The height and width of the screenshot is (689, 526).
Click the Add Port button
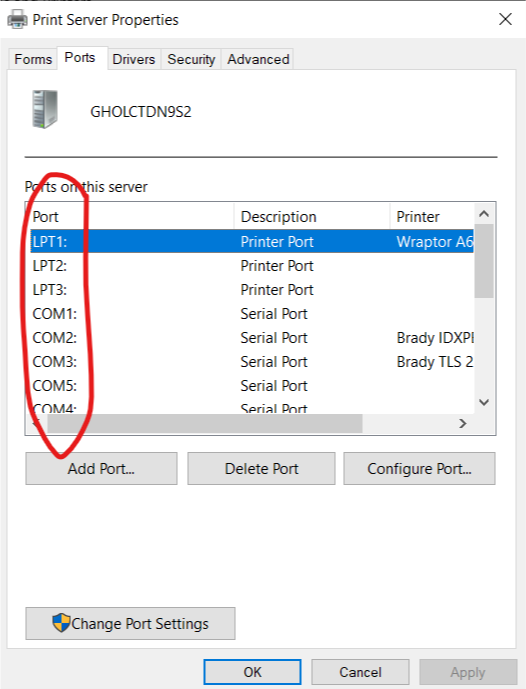point(101,468)
